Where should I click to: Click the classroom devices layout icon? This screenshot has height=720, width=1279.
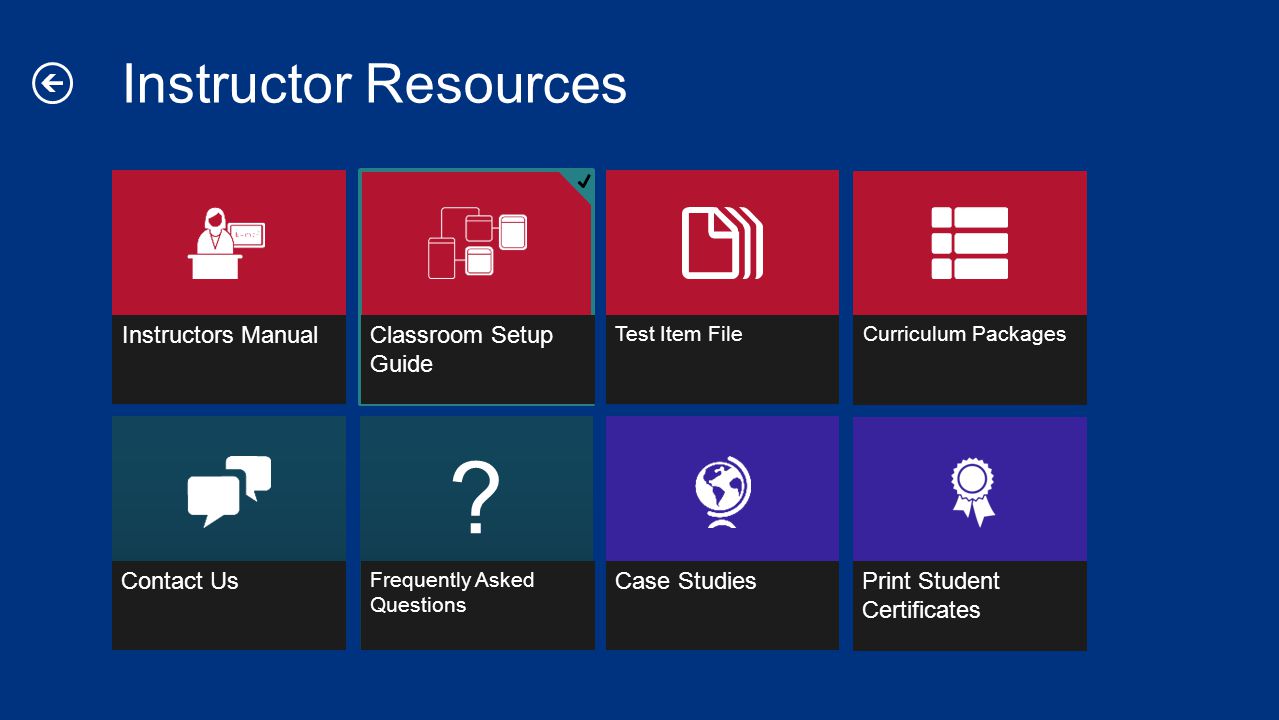coord(477,243)
